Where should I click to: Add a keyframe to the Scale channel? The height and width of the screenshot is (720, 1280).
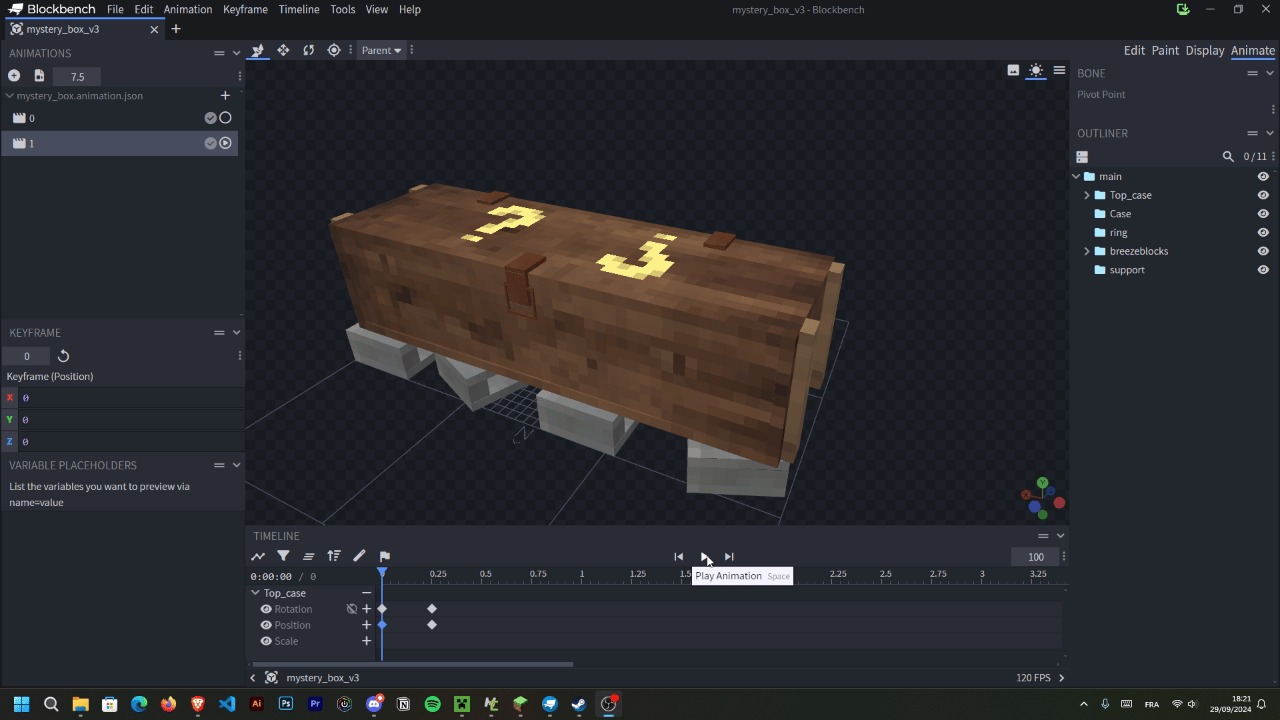pos(367,641)
